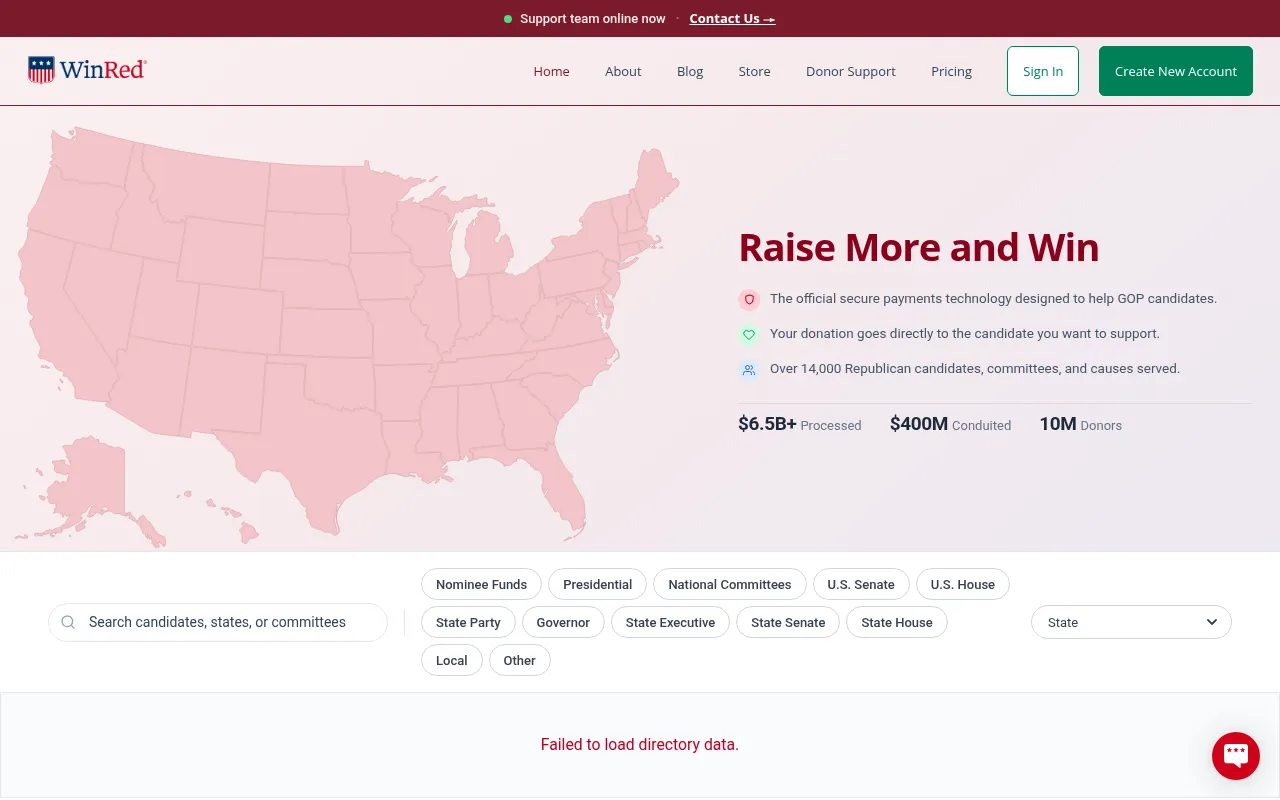The image size is (1280, 800).
Task: Select the Other filter chip
Action: click(519, 660)
